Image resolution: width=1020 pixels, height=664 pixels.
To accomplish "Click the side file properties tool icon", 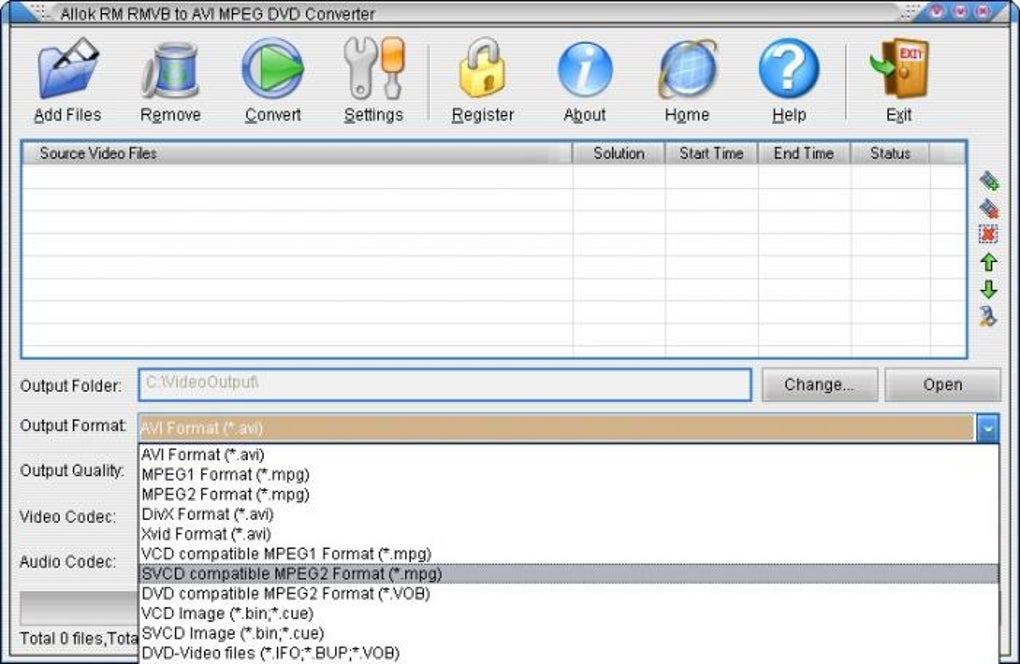I will [x=988, y=316].
